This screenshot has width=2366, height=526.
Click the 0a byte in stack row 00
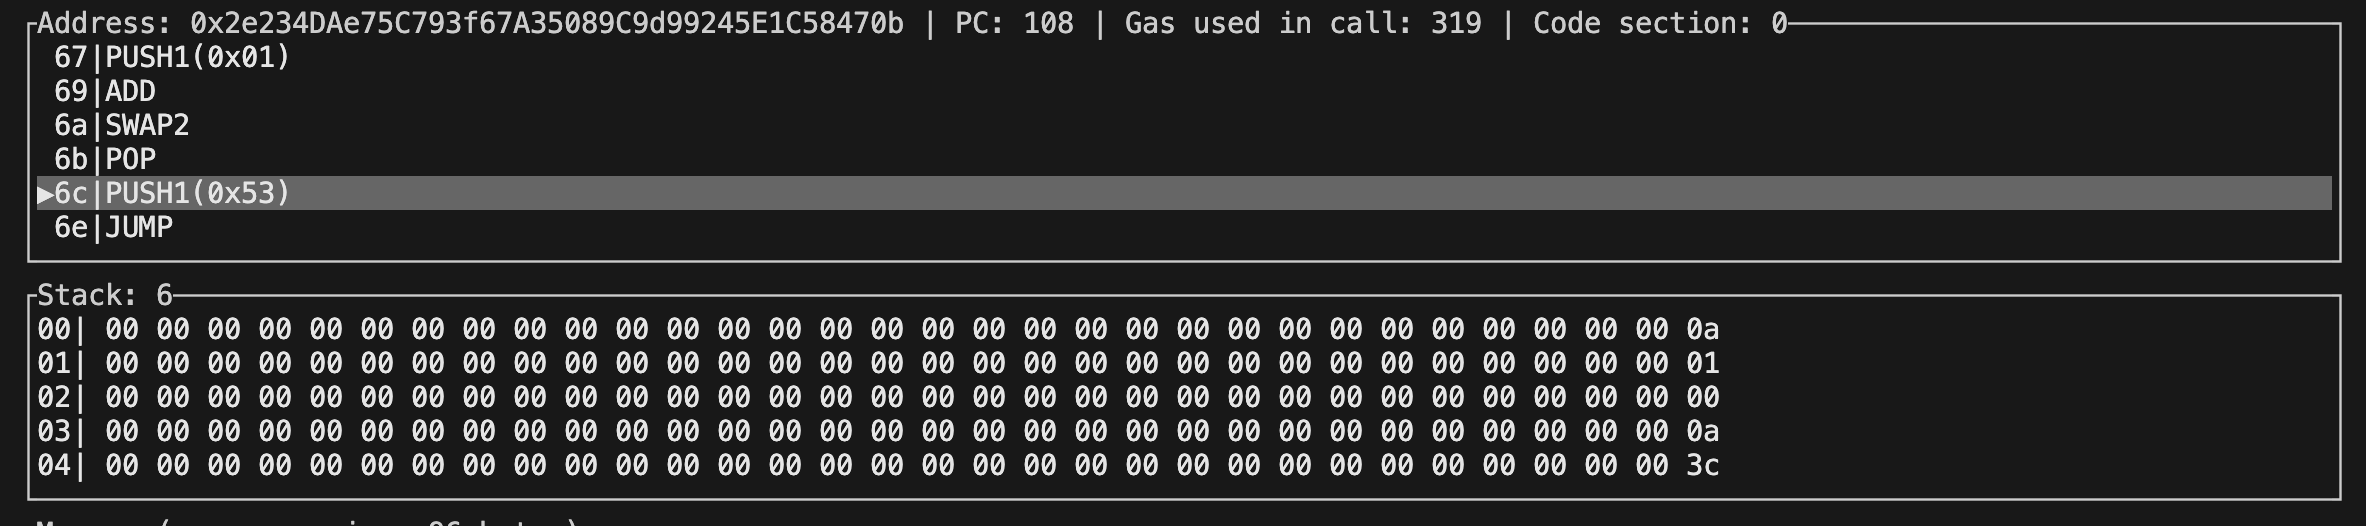(x=1702, y=330)
